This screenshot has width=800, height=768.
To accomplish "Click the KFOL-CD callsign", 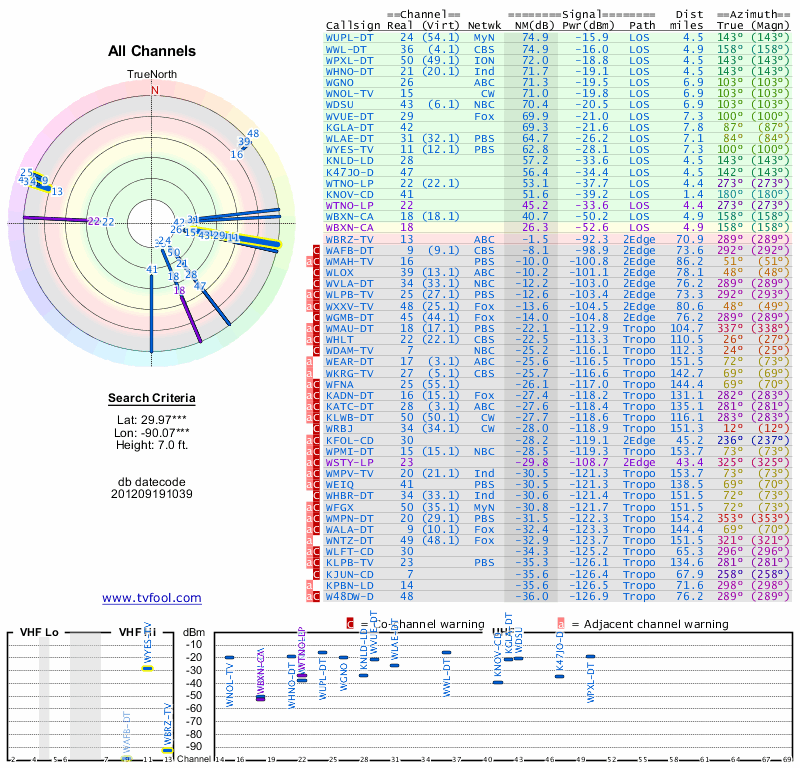I will pyautogui.click(x=349, y=440).
